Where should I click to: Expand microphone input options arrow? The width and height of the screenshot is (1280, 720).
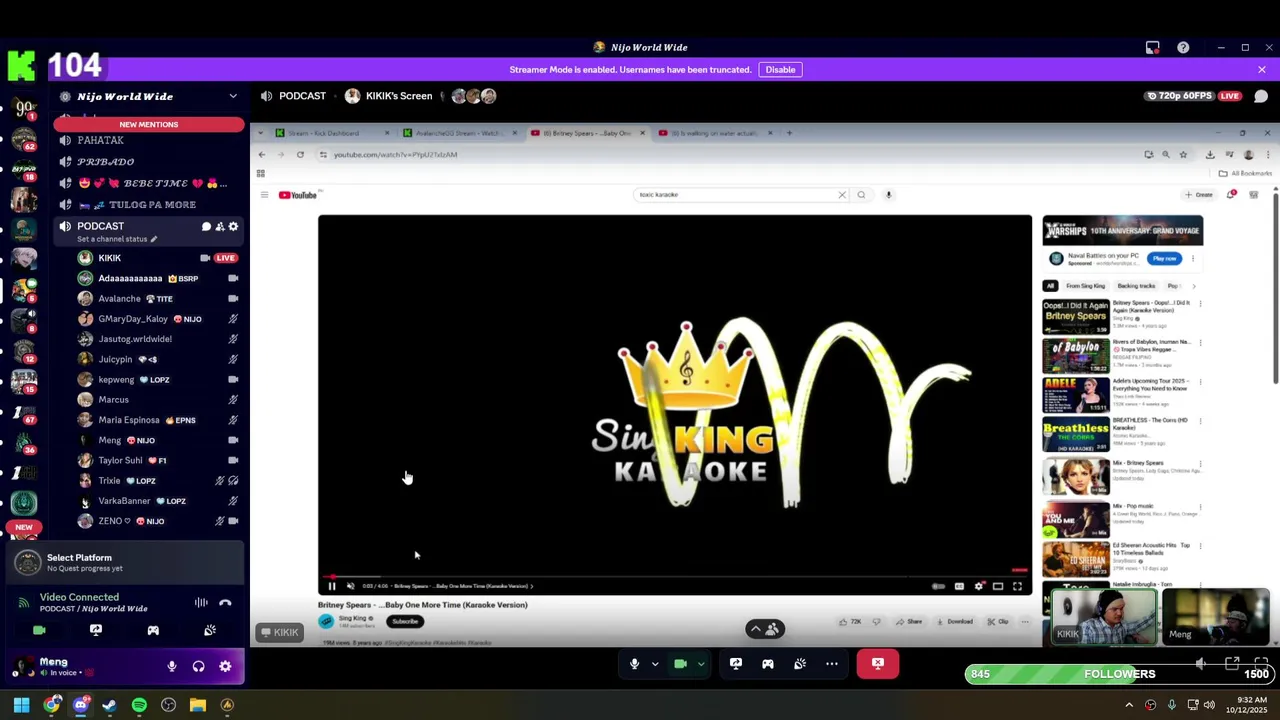(655, 663)
